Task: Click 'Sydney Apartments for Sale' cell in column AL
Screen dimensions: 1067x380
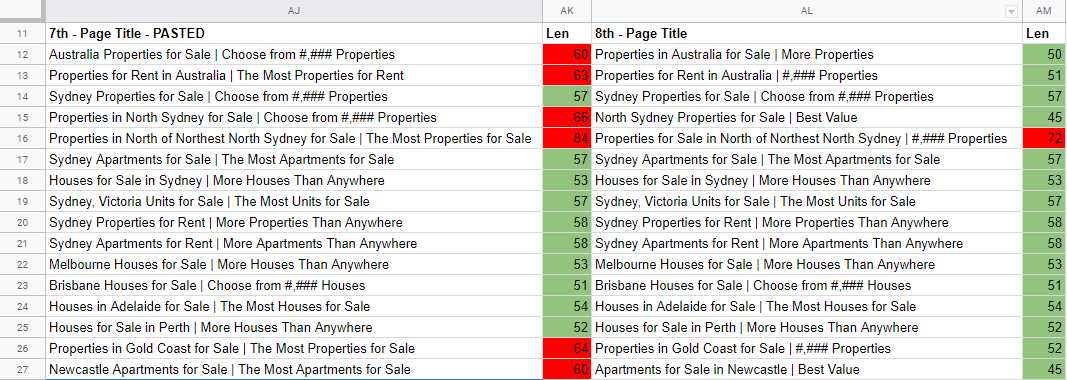Action: pos(807,159)
